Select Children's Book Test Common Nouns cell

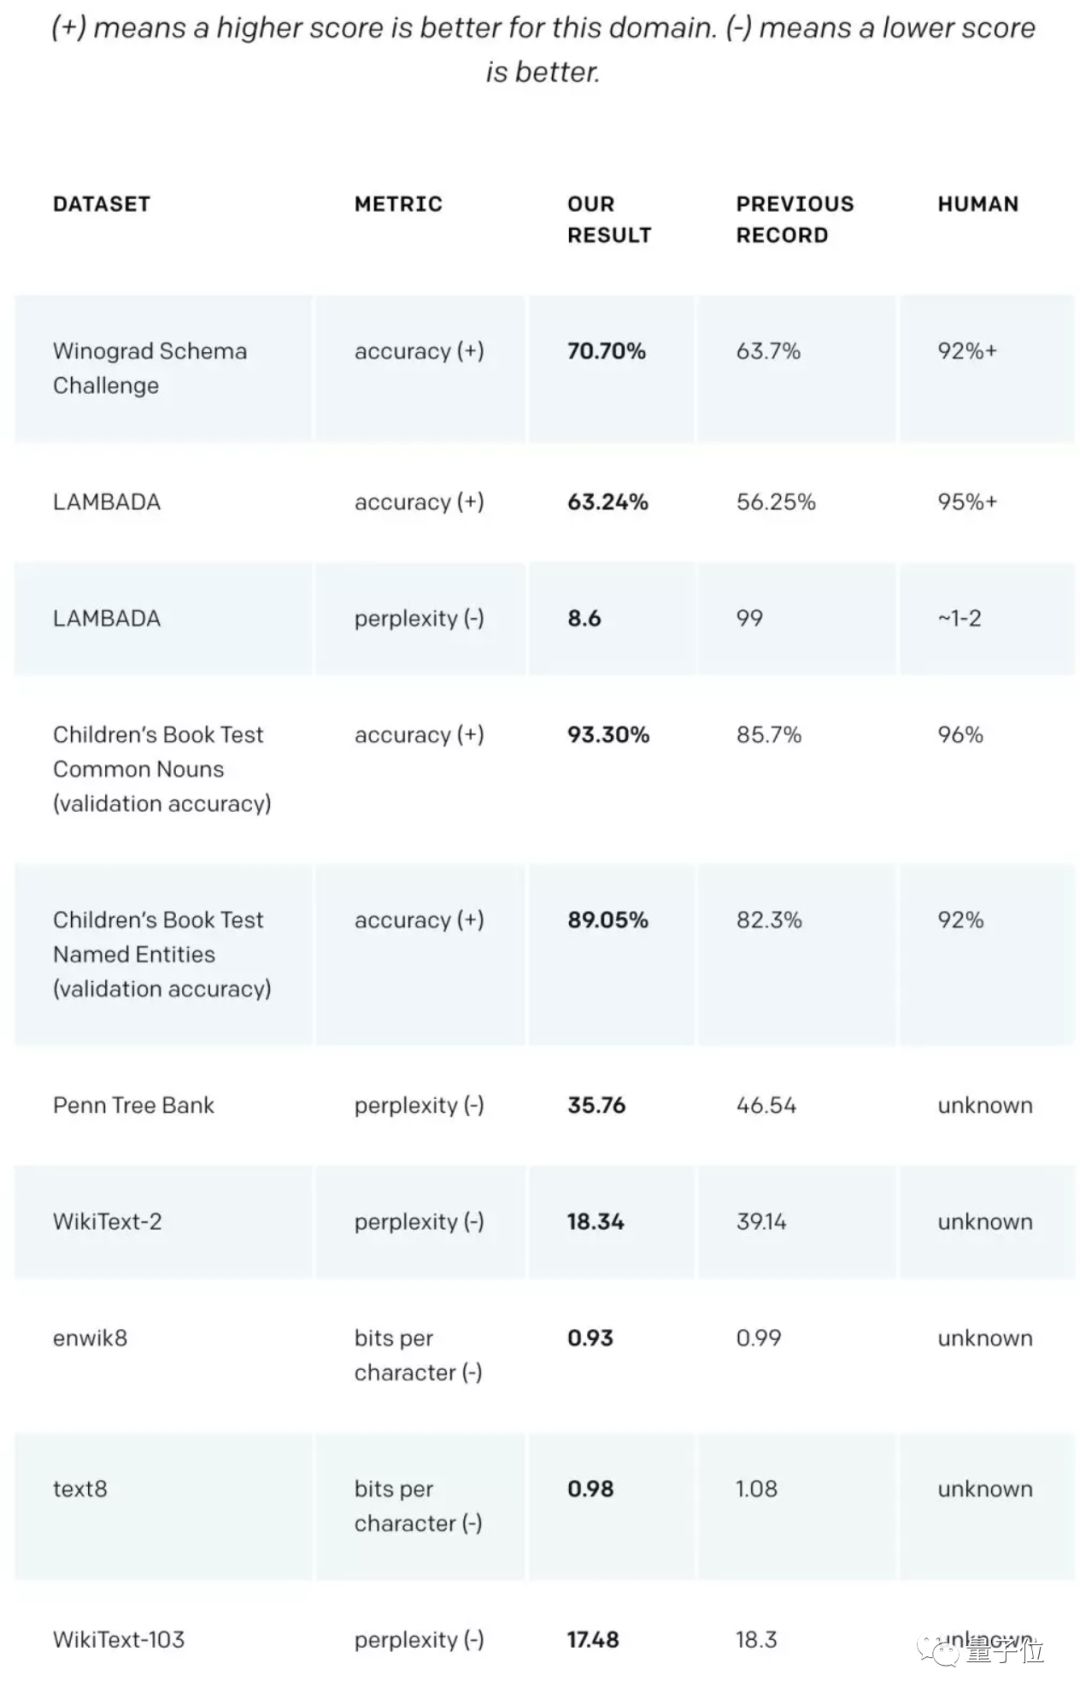162,769
